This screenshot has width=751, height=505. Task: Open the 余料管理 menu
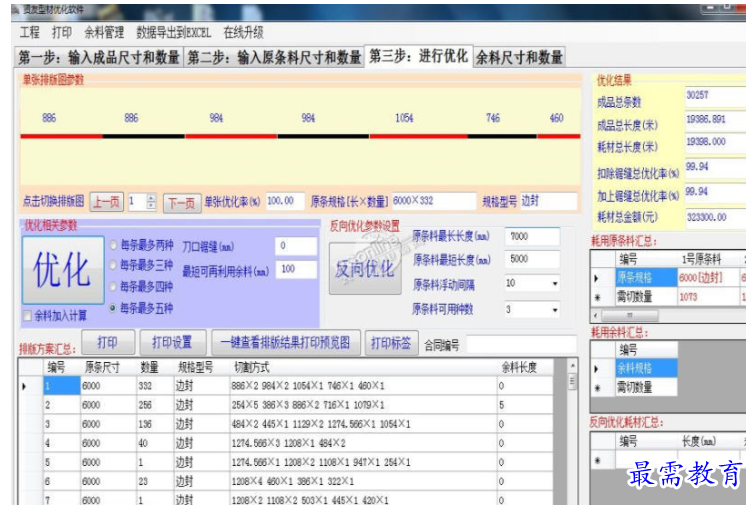(x=104, y=32)
